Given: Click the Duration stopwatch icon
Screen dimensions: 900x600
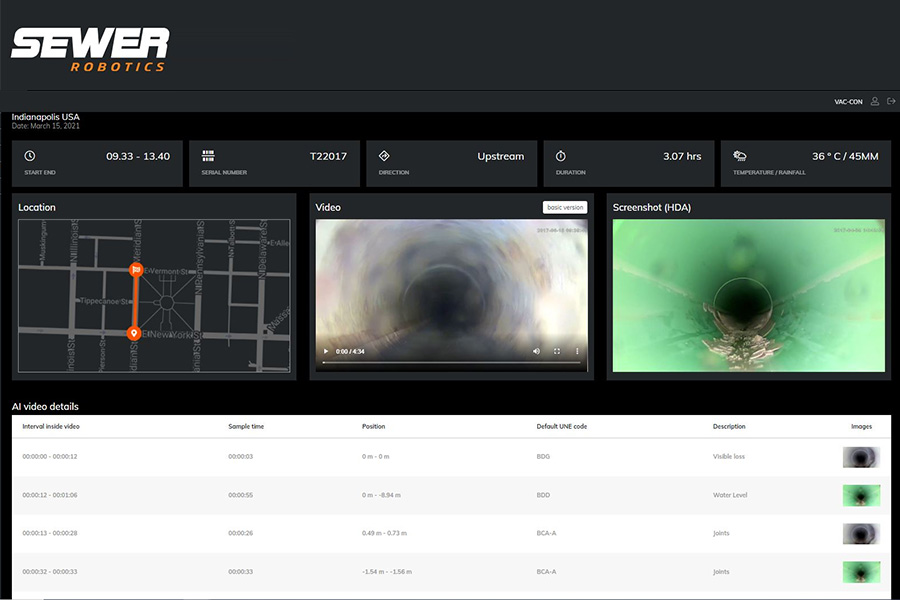Looking at the screenshot, I should coord(561,156).
